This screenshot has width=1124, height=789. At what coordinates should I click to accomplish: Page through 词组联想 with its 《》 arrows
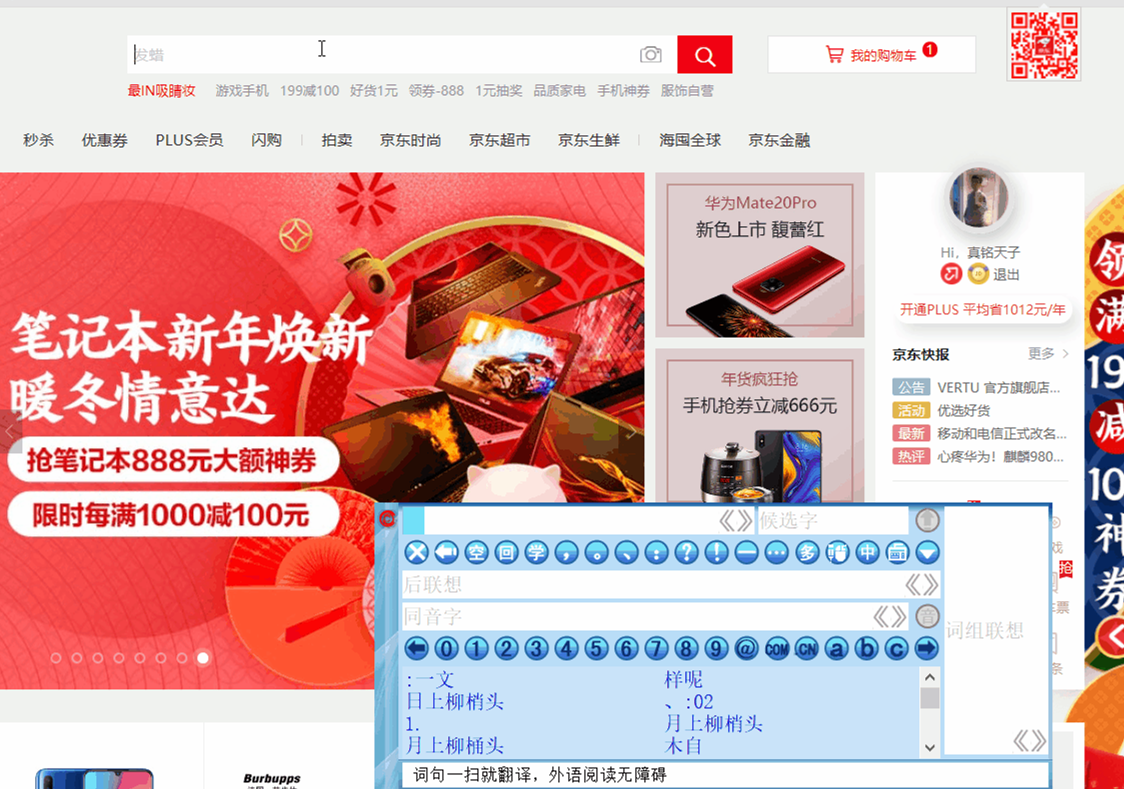[1029, 740]
